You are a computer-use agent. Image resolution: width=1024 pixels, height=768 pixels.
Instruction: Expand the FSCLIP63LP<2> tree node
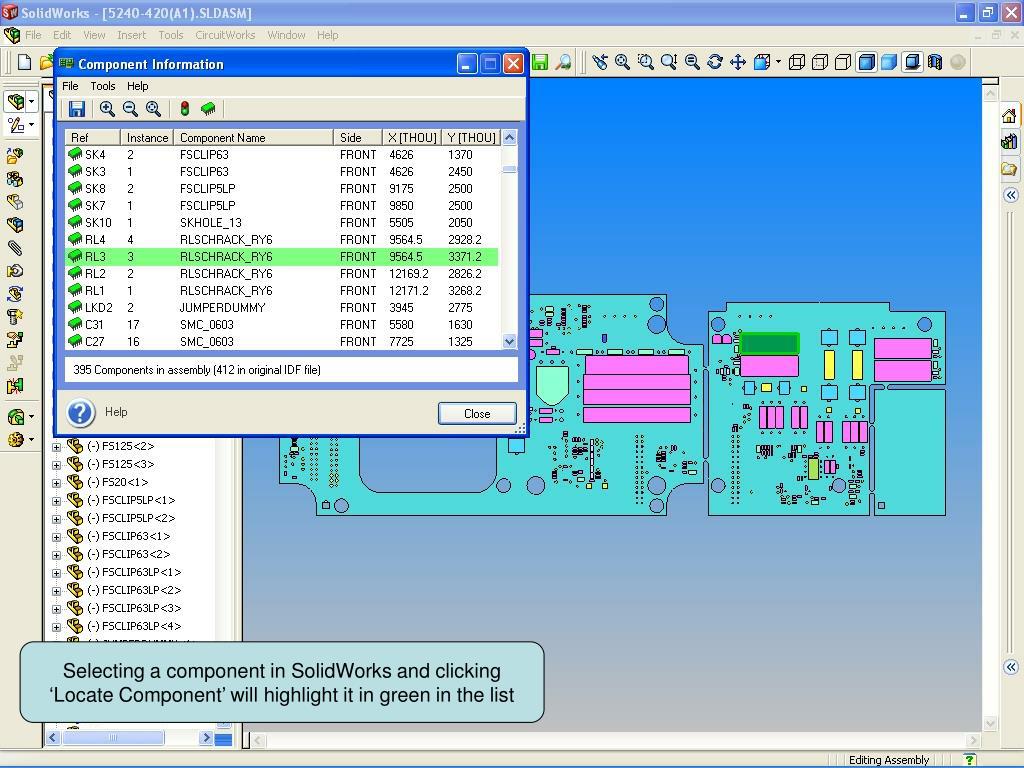(x=56, y=590)
